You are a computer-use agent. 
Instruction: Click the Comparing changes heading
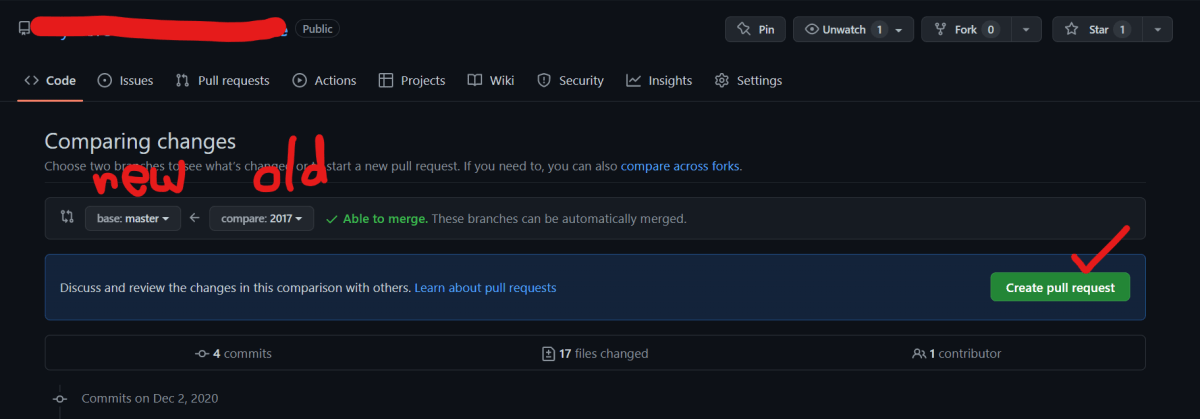point(140,141)
